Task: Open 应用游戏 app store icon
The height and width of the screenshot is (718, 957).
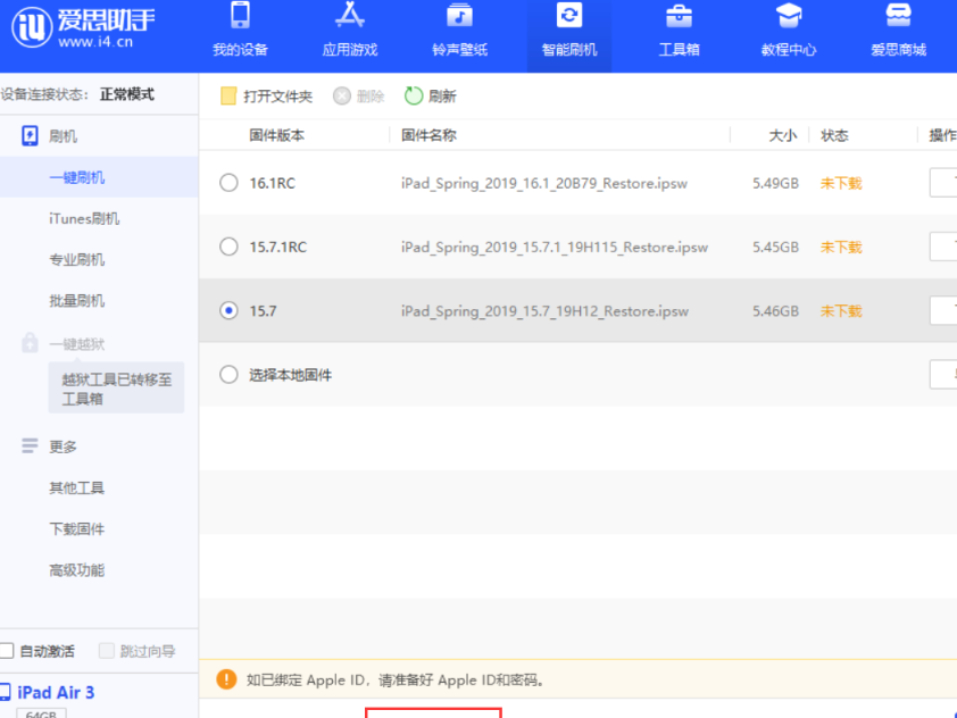Action: (350, 15)
